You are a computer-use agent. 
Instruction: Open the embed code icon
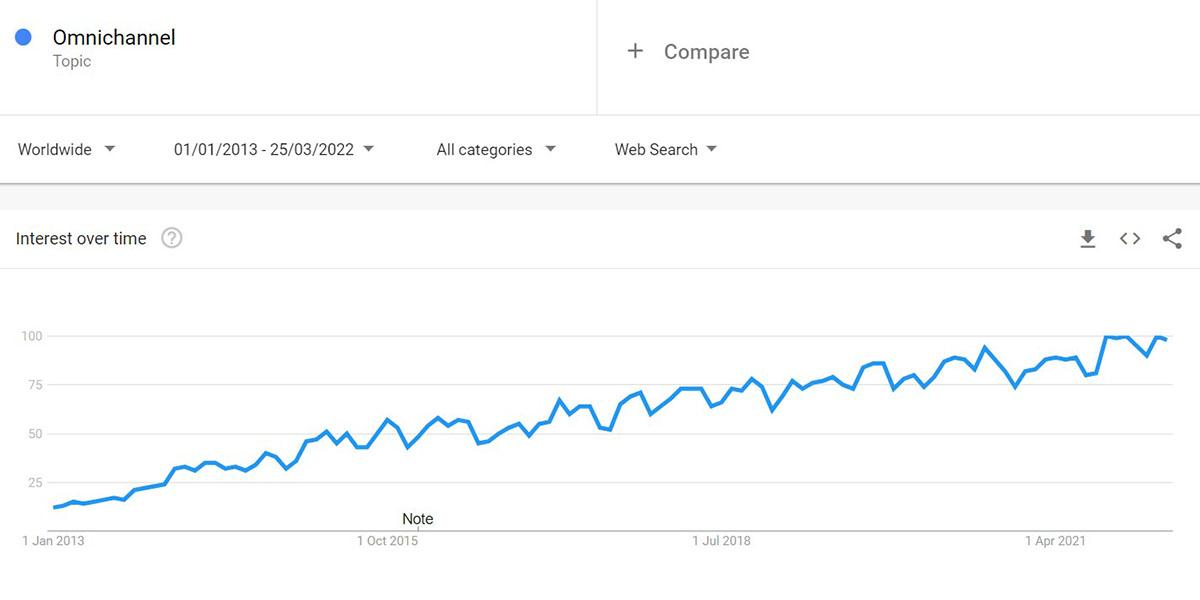[1130, 239]
